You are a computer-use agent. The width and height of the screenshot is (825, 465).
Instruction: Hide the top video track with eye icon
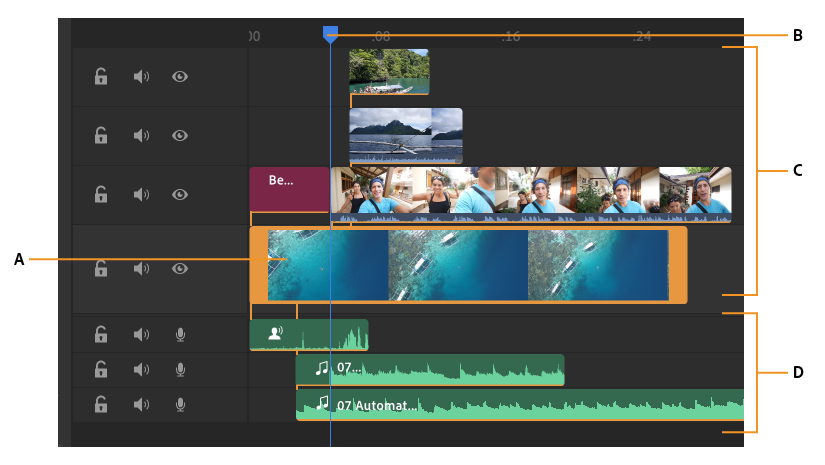coord(180,77)
